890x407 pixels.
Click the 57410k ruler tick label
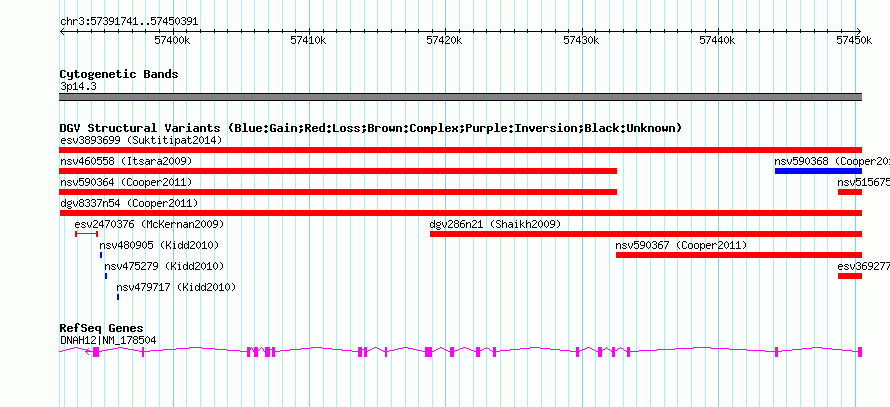[x=309, y=40]
